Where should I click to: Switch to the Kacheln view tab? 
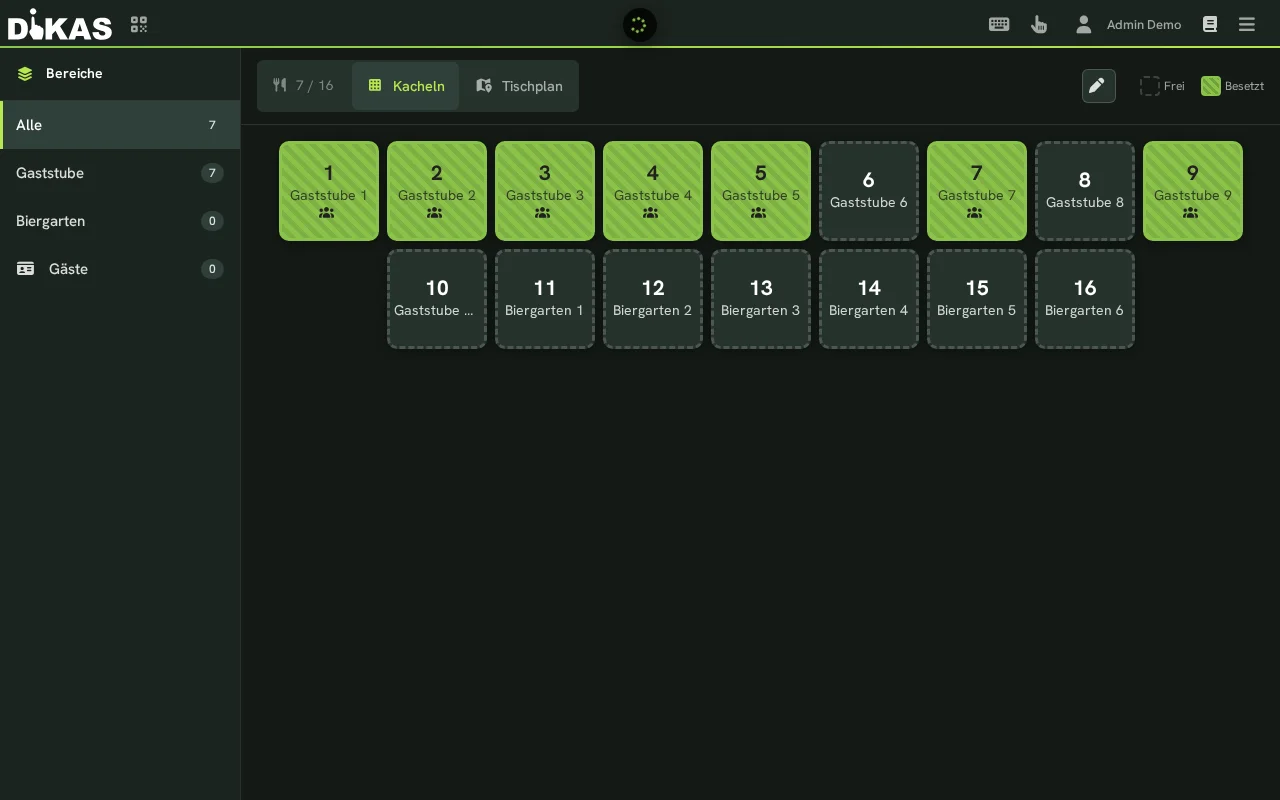[x=406, y=86]
